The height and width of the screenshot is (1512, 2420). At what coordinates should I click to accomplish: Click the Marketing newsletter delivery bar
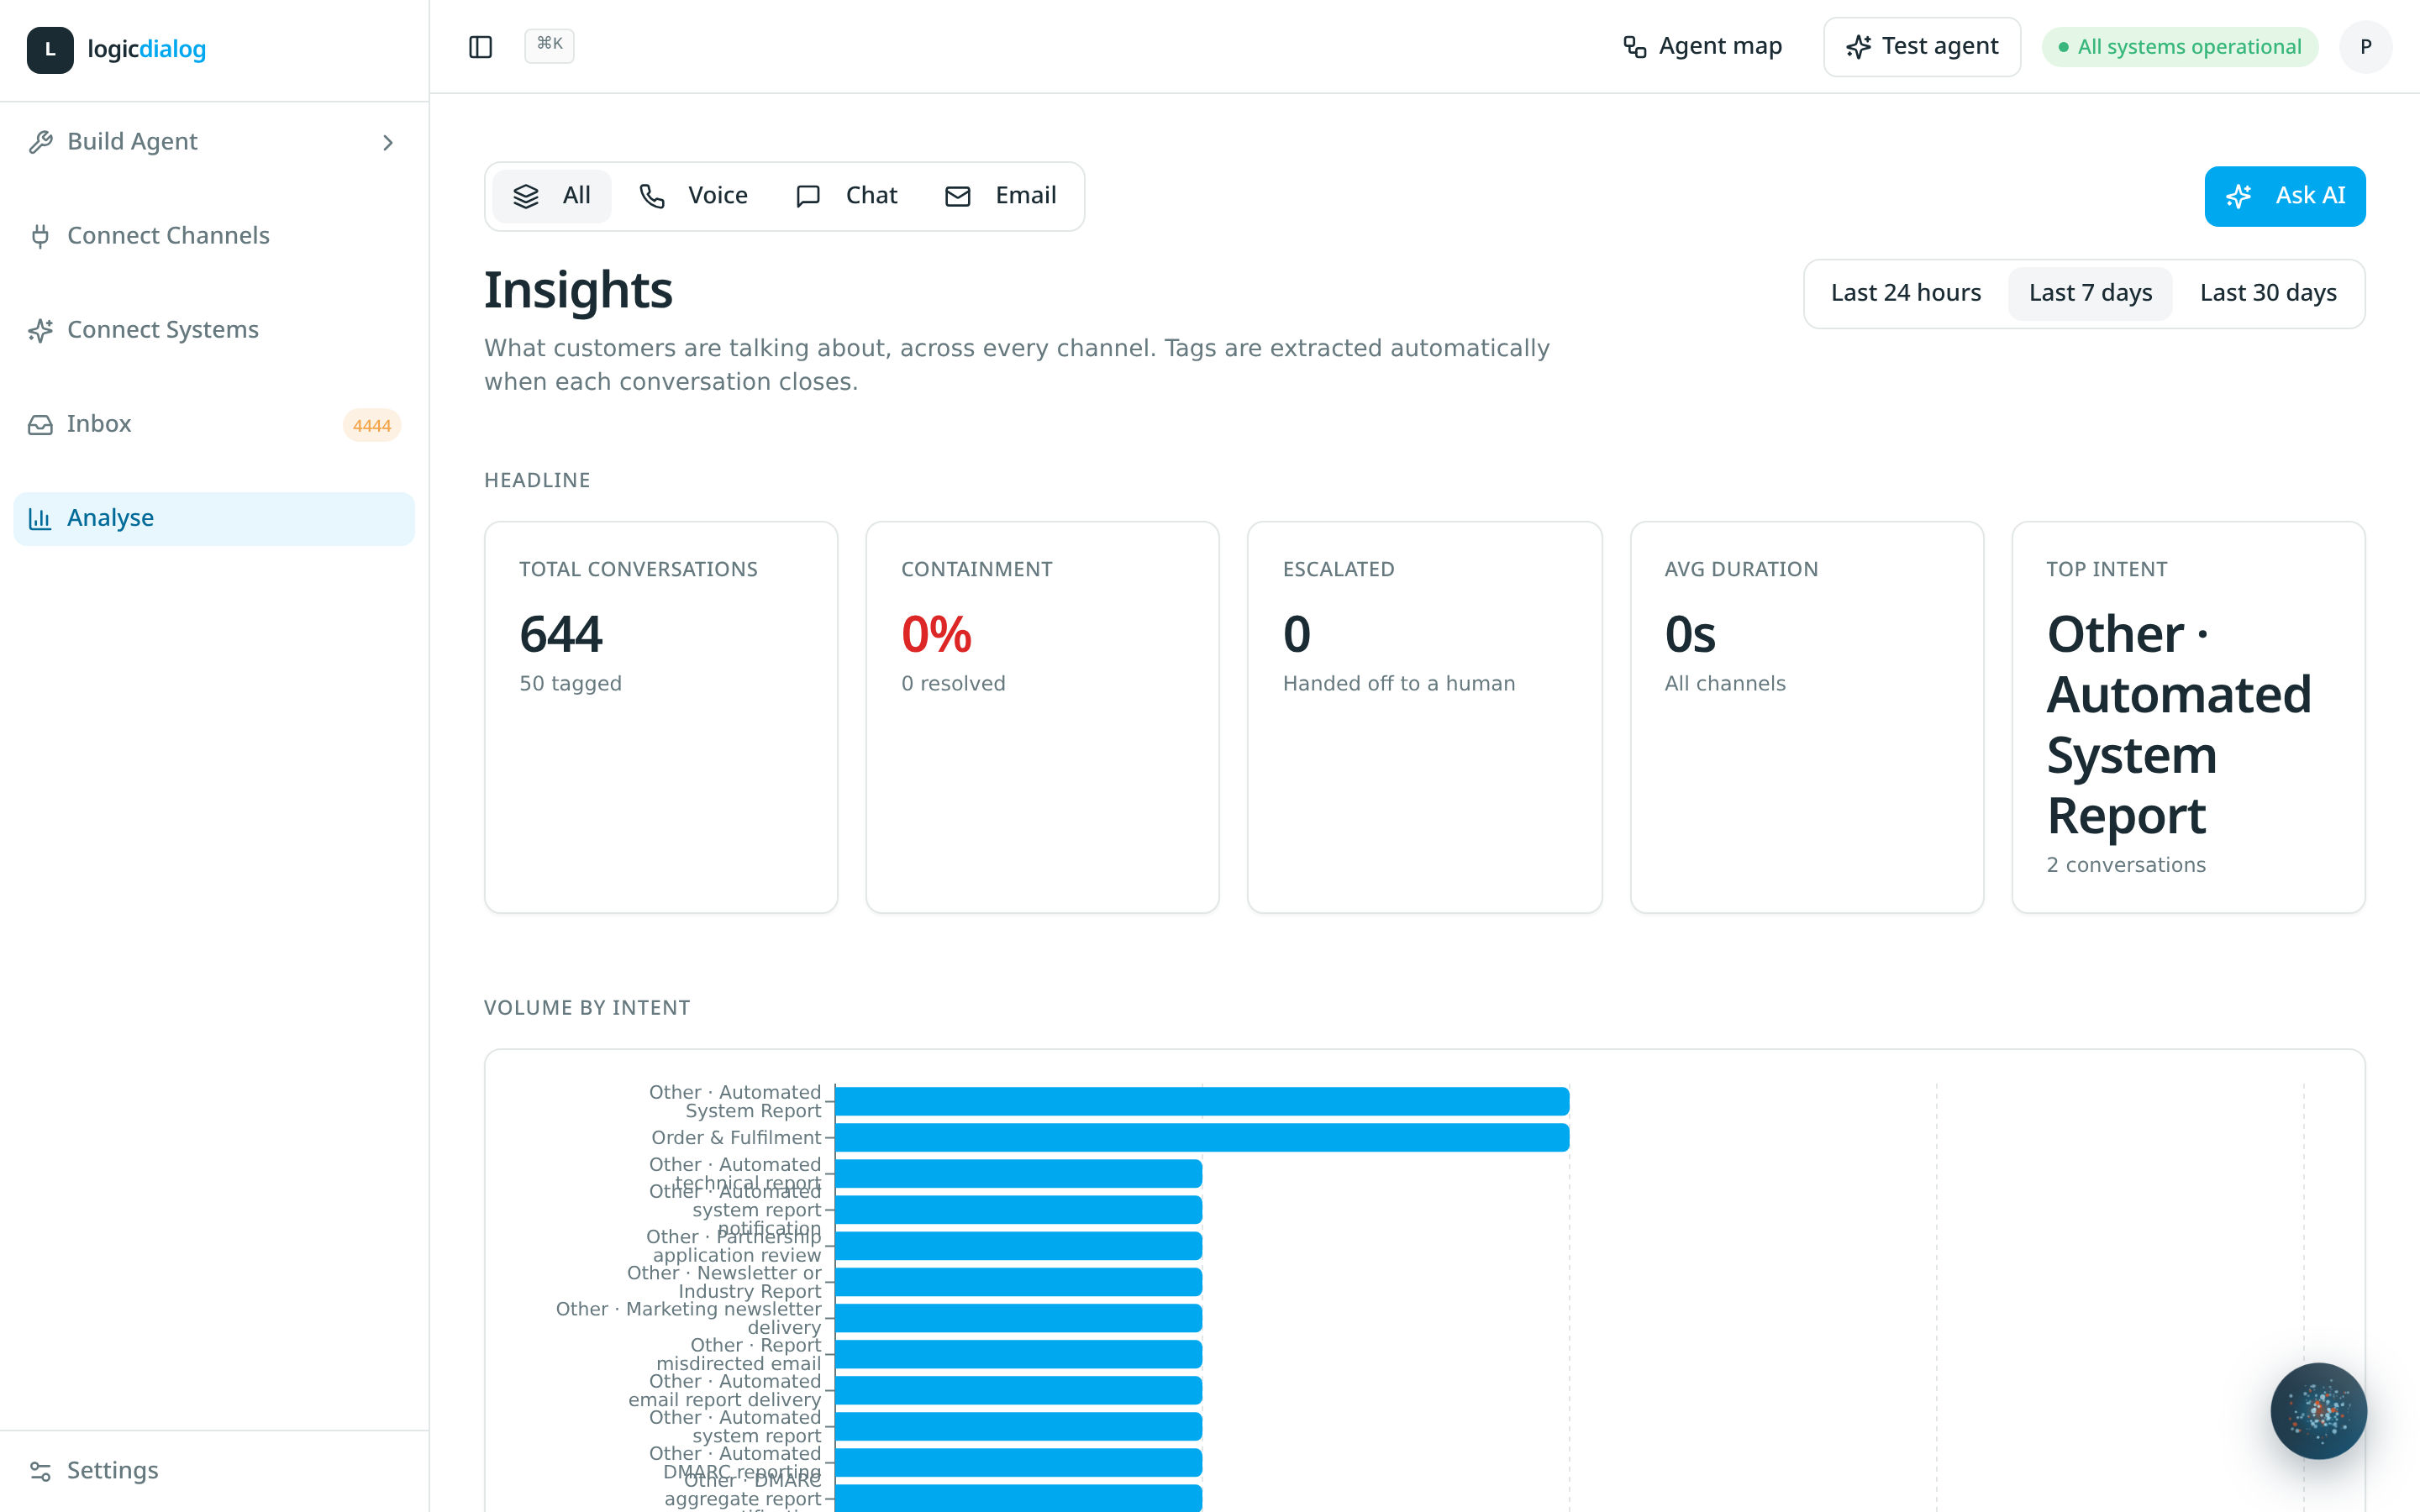pos(1018,1318)
